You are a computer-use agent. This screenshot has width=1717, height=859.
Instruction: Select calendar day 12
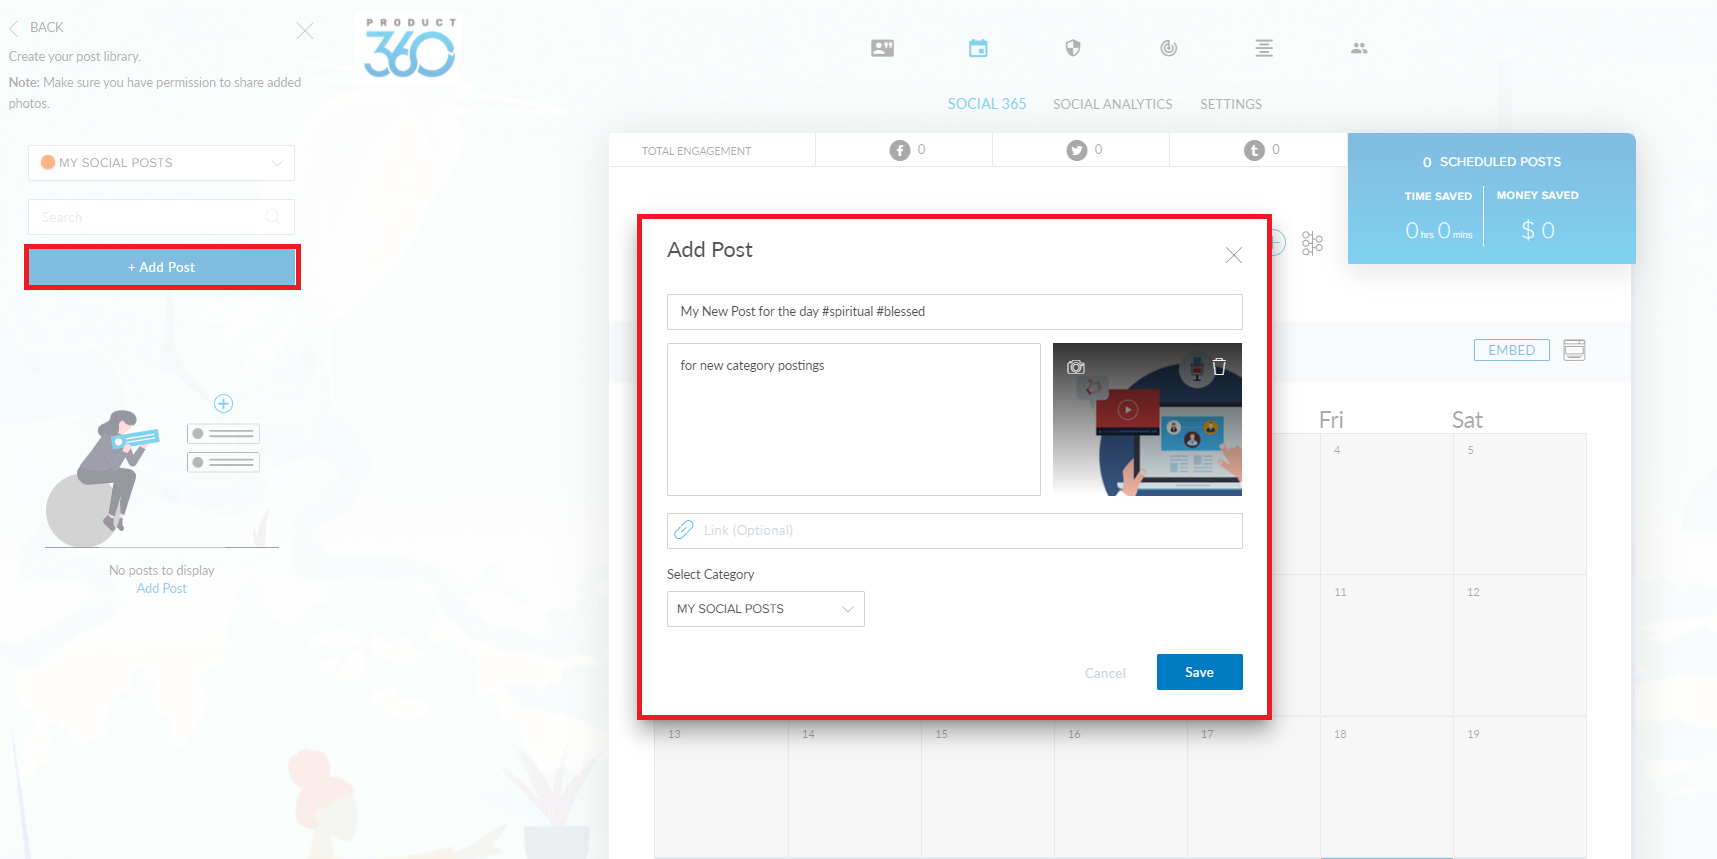click(x=1519, y=645)
